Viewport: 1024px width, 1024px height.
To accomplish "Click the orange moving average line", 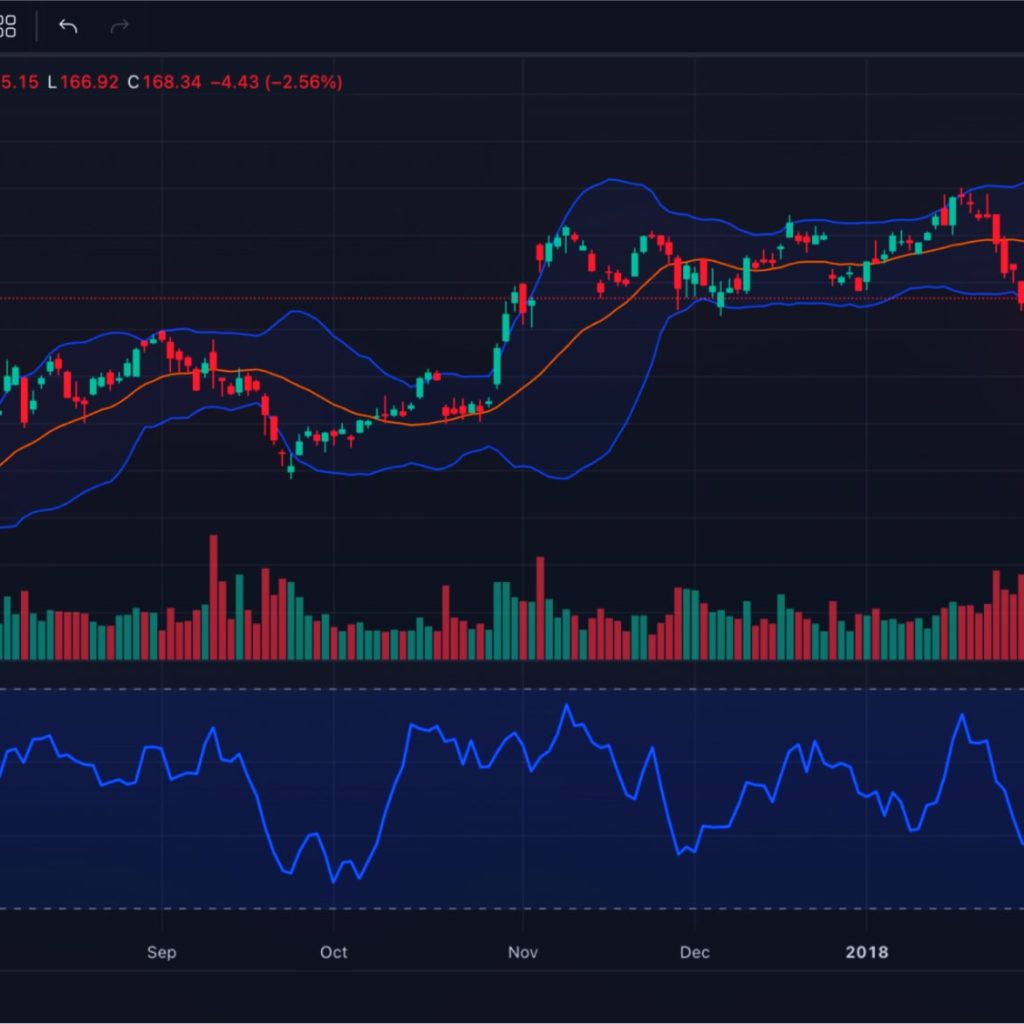I will 400,423.
